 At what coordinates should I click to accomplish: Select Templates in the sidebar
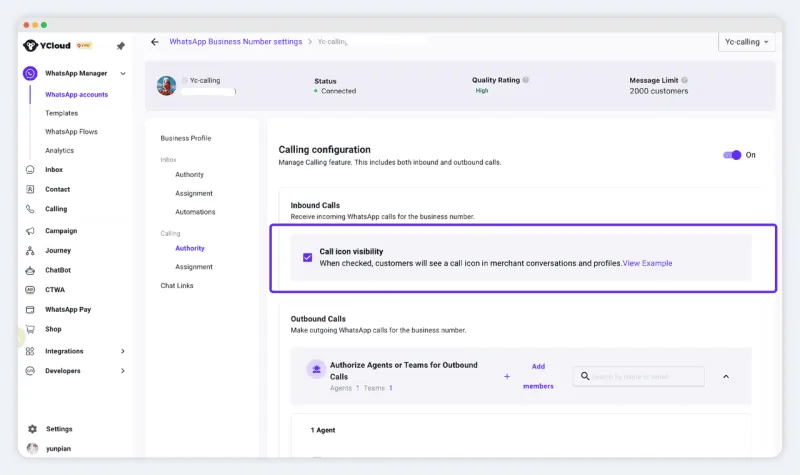tap(61, 113)
